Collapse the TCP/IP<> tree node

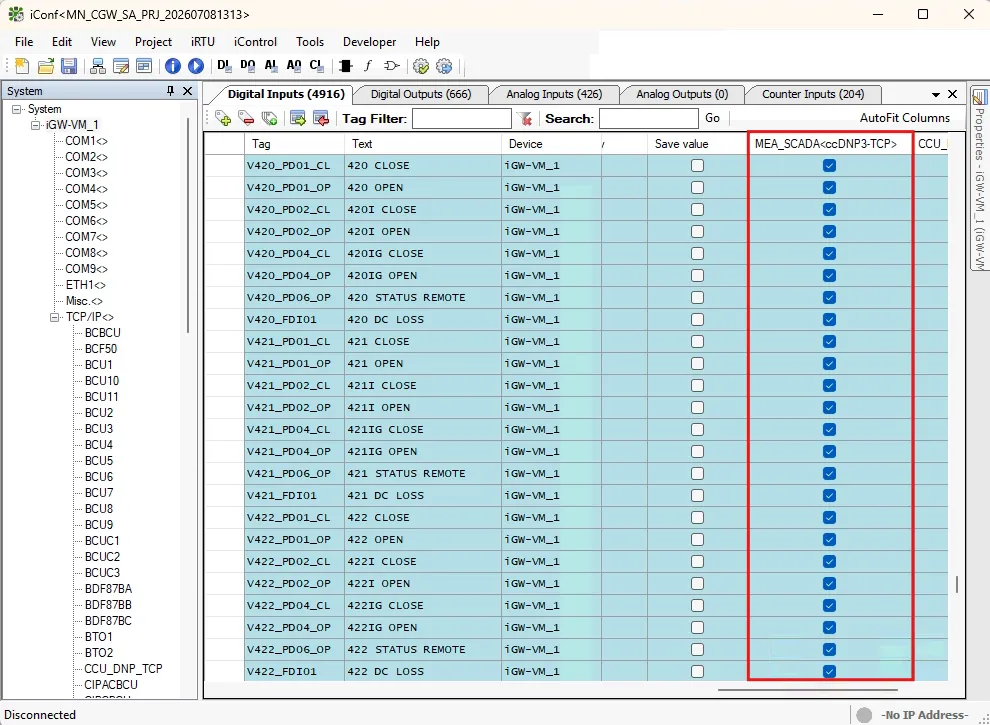[x=55, y=317]
